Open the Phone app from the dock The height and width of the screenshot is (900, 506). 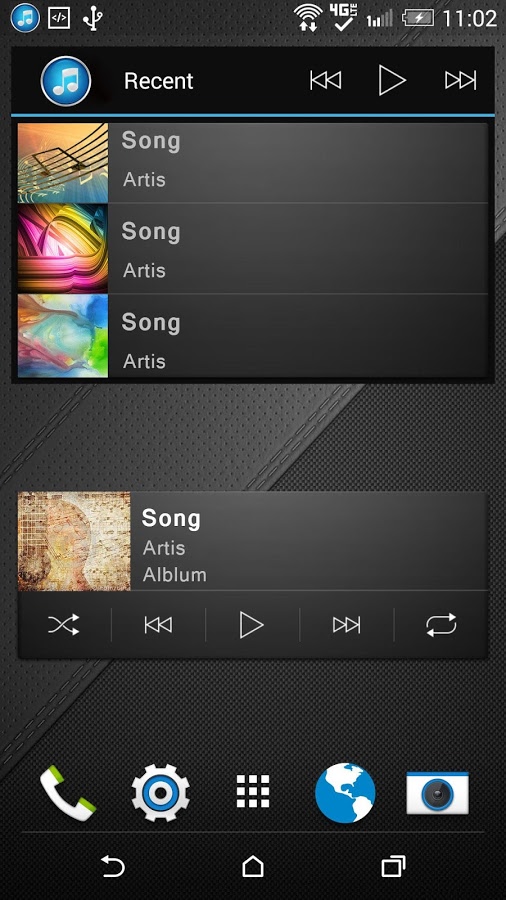click(67, 793)
